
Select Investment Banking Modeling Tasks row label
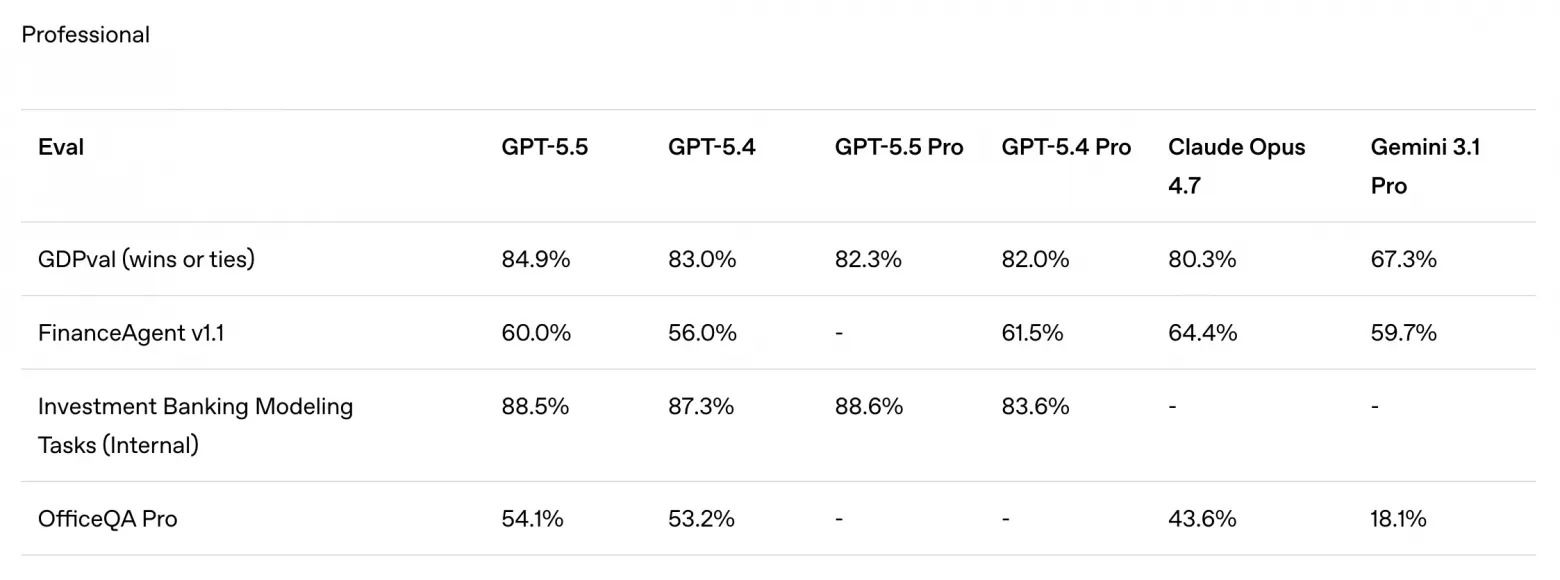pyautogui.click(x=196, y=426)
